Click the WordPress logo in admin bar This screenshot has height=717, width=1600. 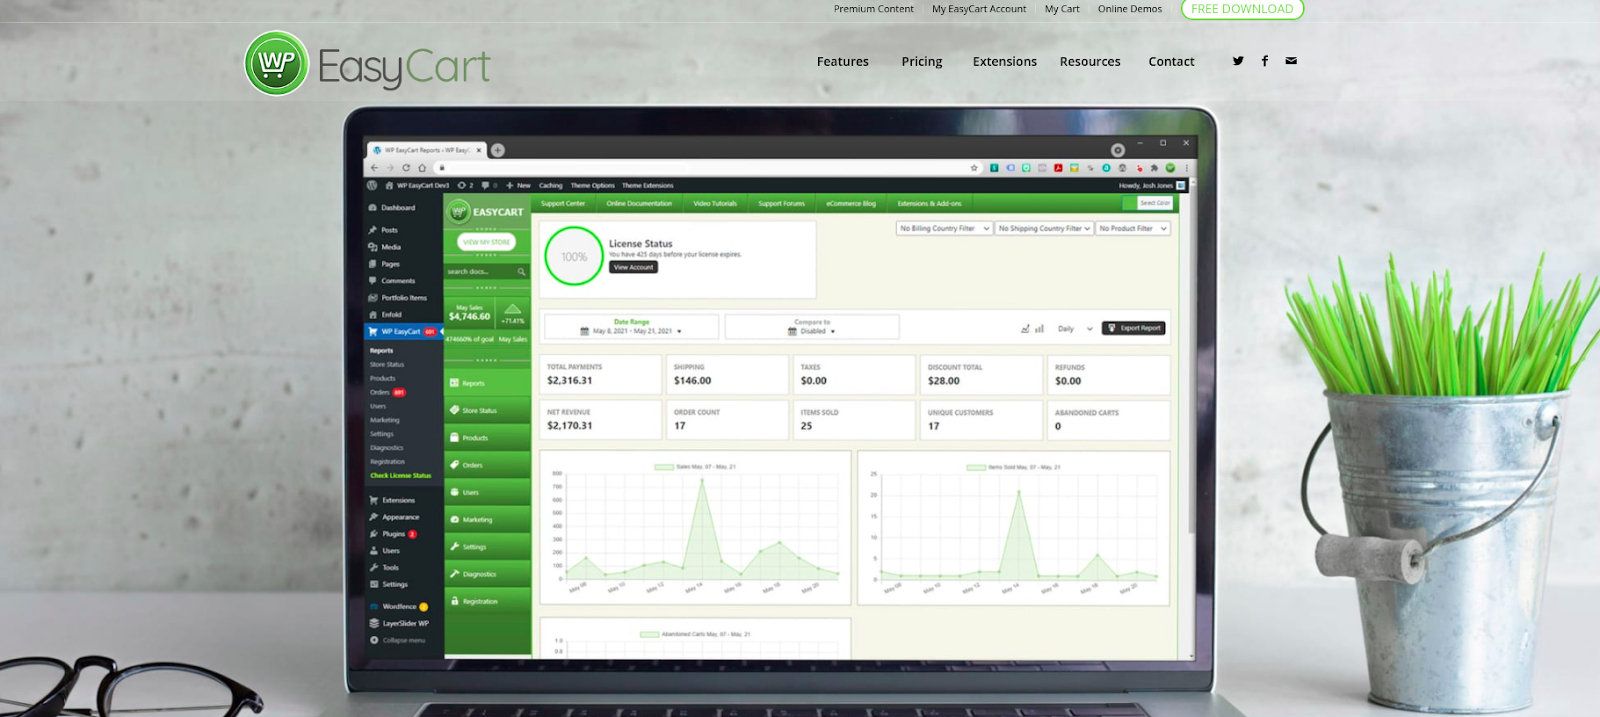(x=372, y=185)
